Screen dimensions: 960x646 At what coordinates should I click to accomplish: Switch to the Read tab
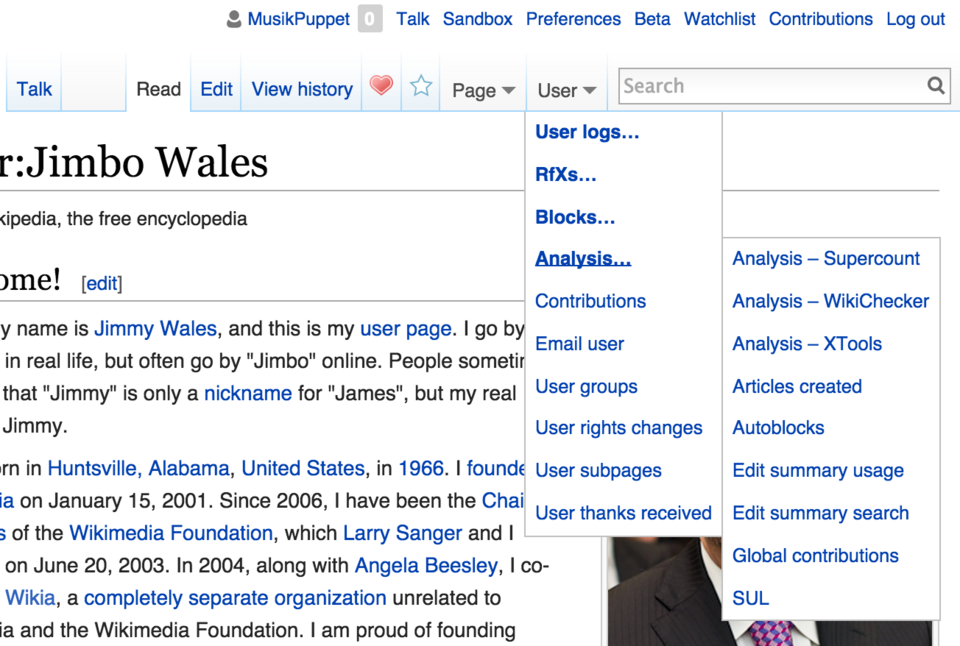click(x=159, y=89)
